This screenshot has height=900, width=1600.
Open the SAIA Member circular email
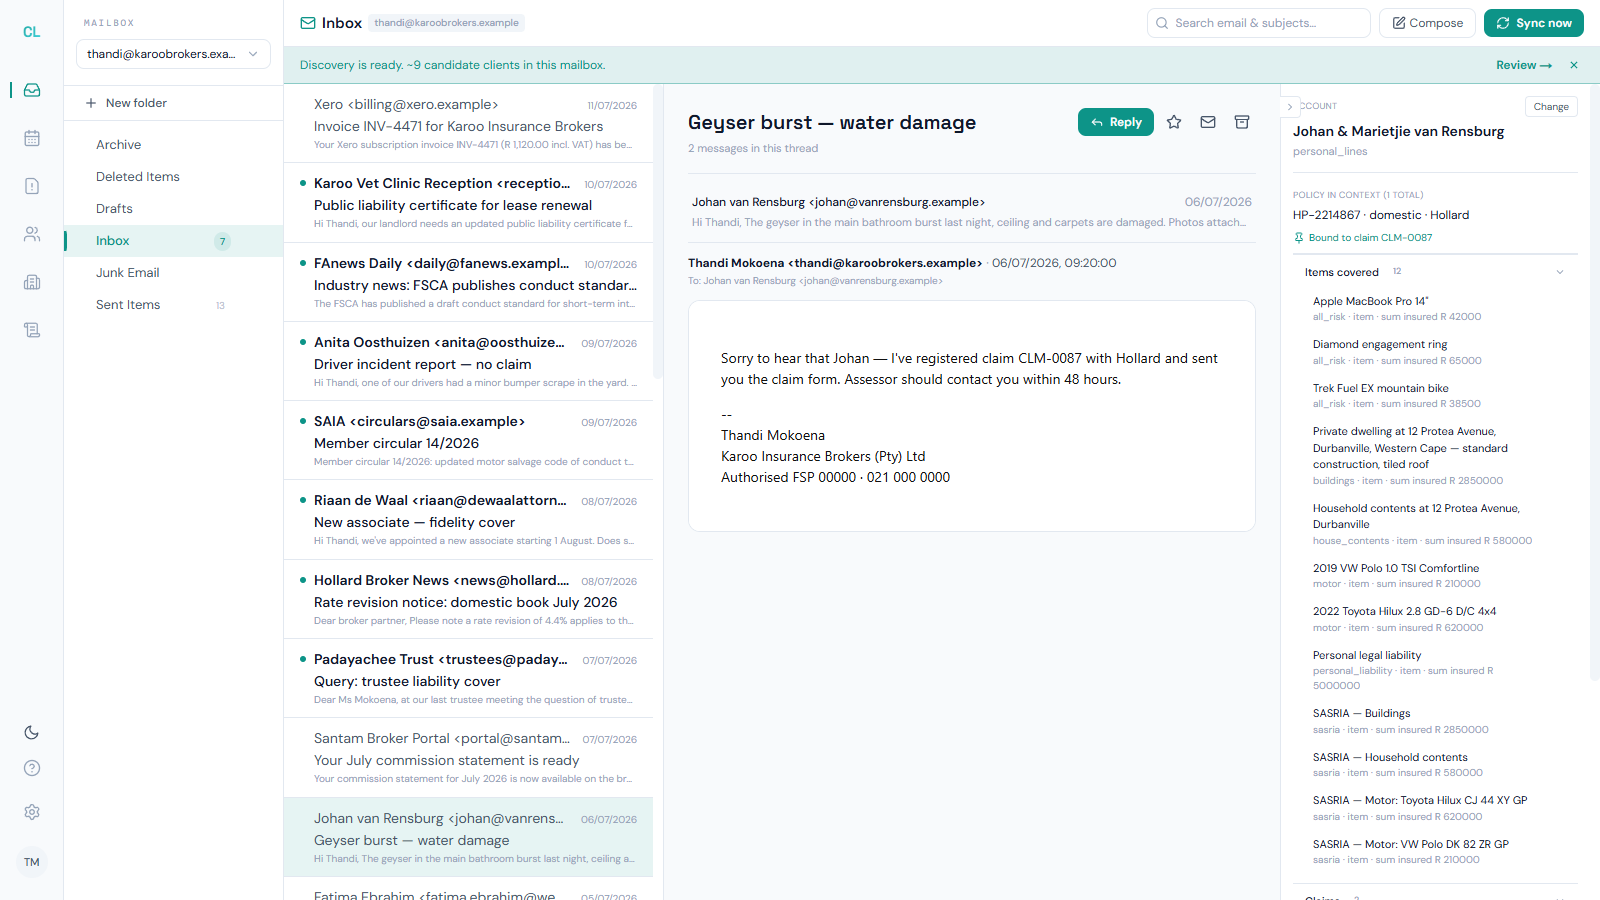coord(468,440)
